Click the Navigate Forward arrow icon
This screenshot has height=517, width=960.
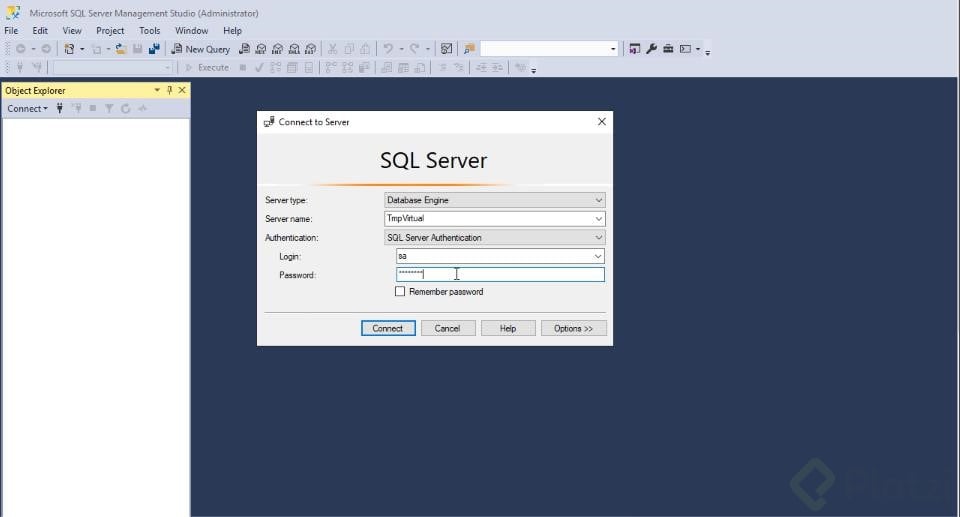coord(46,49)
